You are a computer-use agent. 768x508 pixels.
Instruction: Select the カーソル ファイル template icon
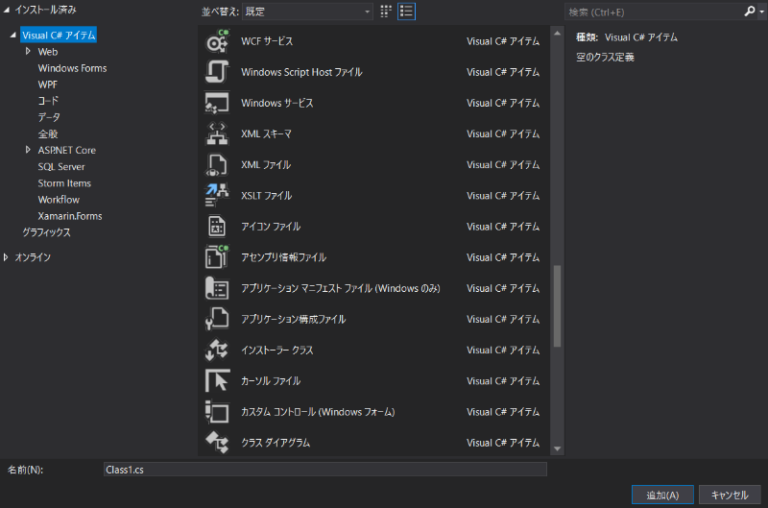click(217, 381)
